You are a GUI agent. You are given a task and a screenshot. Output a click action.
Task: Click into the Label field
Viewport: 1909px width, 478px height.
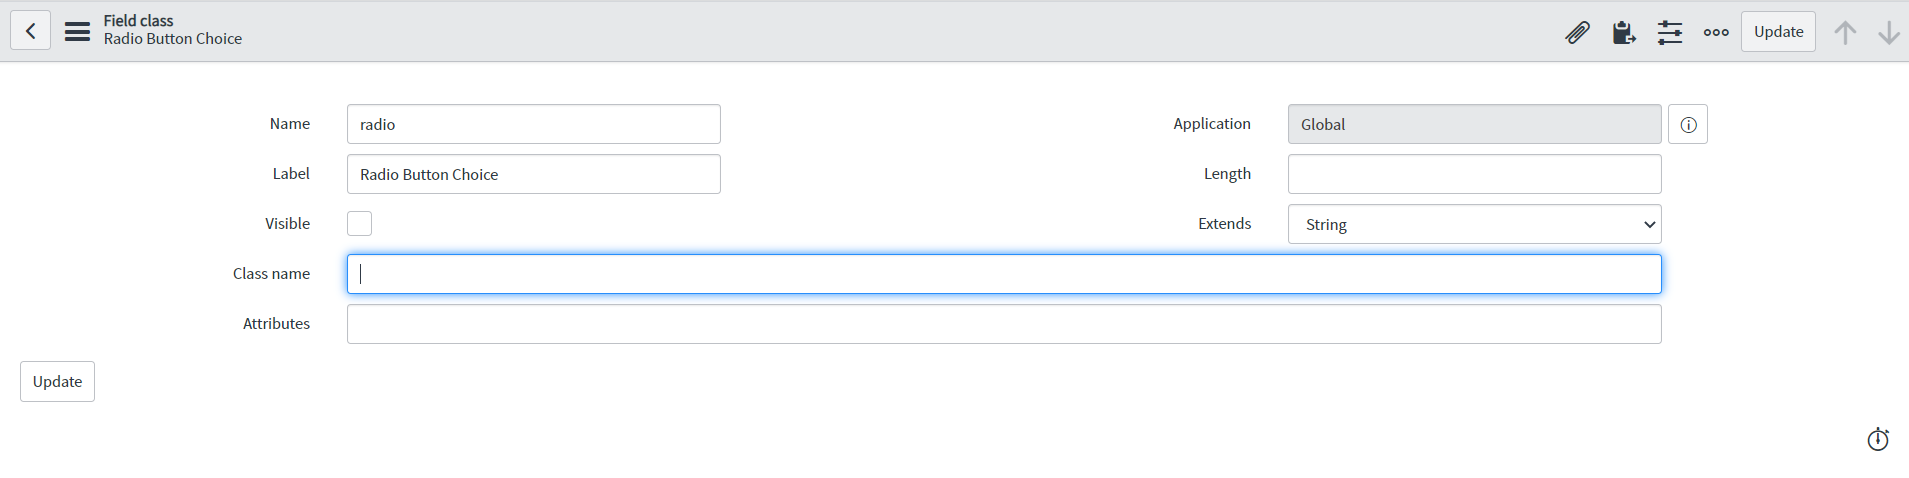tap(533, 174)
